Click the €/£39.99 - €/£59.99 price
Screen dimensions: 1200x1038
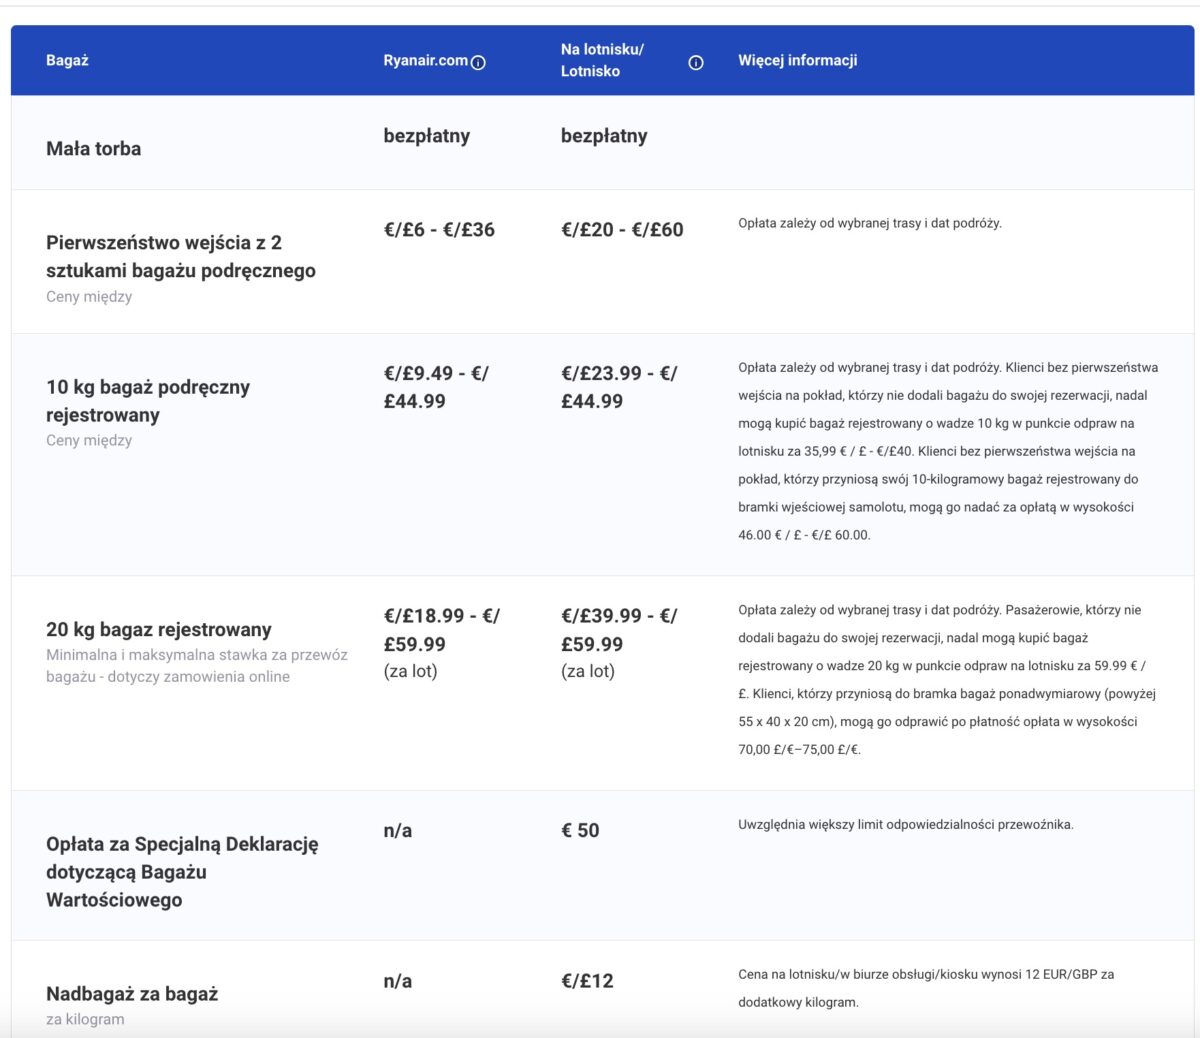(619, 630)
